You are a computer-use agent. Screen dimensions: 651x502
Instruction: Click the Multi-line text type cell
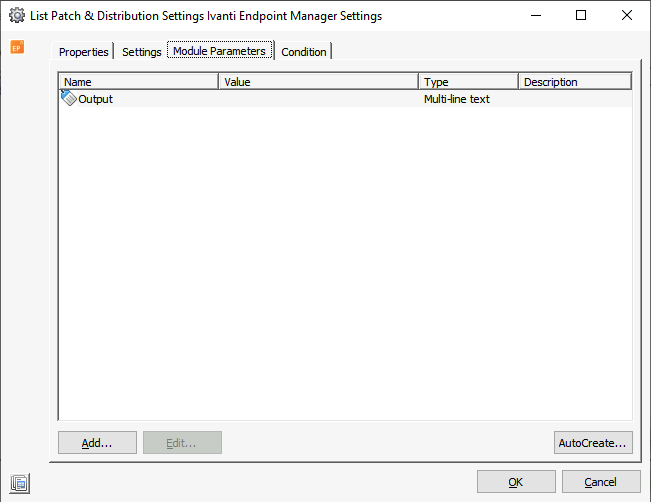coord(457,99)
